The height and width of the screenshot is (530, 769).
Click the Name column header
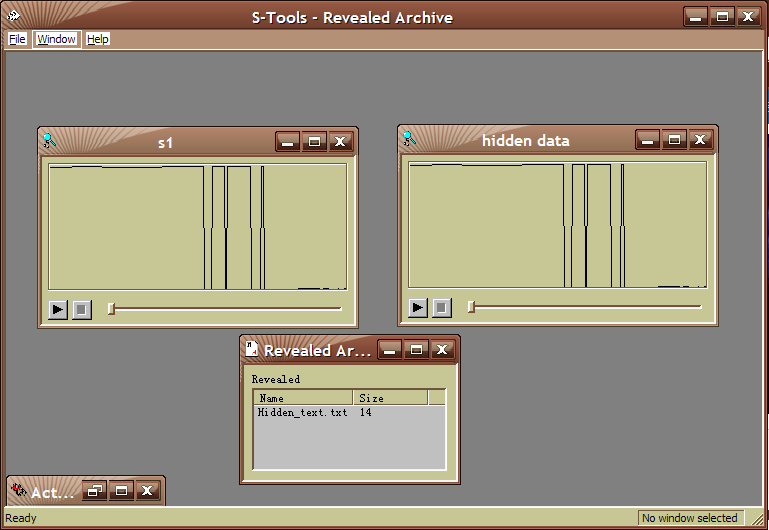(x=304, y=398)
